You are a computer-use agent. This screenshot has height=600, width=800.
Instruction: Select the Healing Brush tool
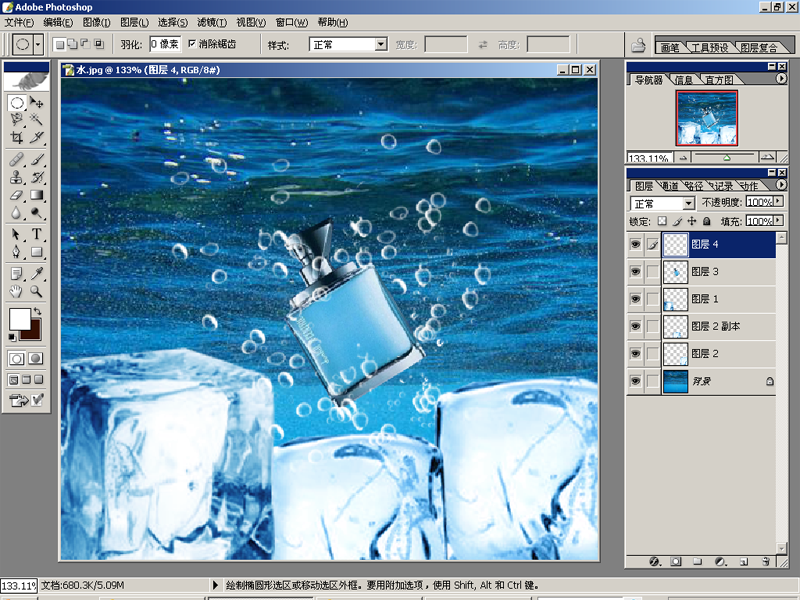17,159
